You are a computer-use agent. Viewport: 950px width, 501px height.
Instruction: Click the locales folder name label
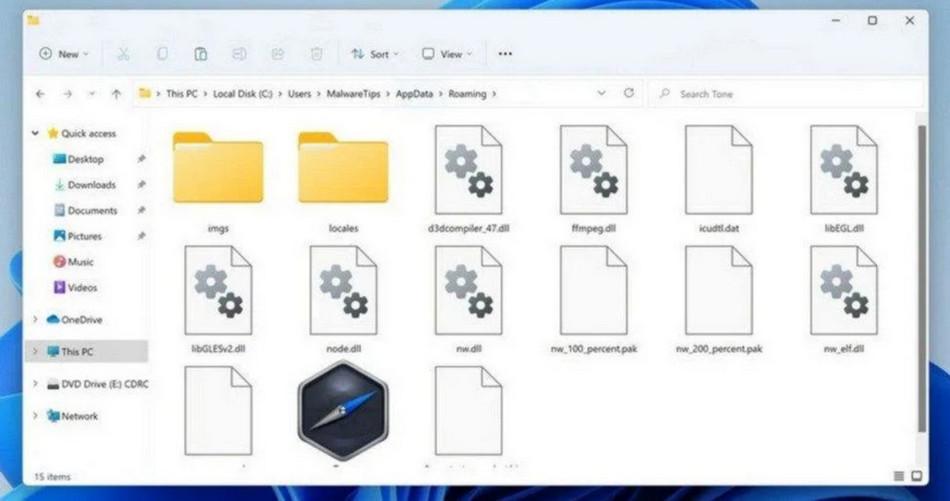(344, 228)
